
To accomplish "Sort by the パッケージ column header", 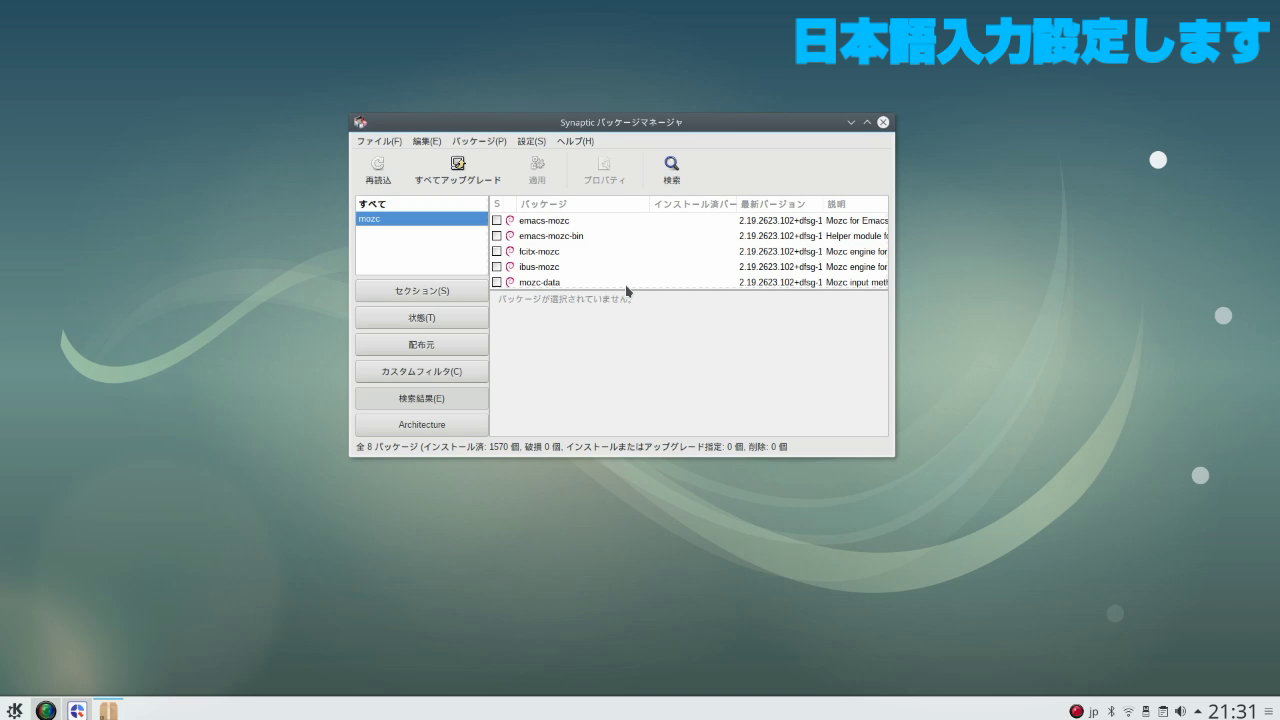I will (583, 204).
